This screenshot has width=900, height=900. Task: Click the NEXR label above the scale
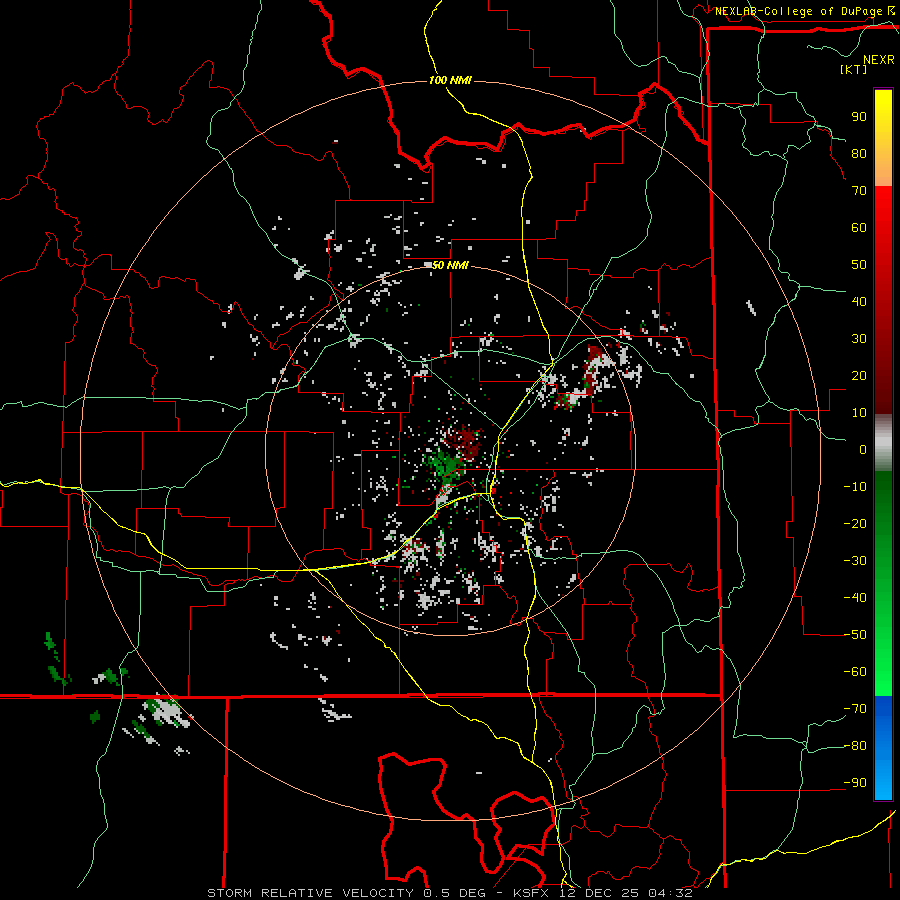click(878, 60)
